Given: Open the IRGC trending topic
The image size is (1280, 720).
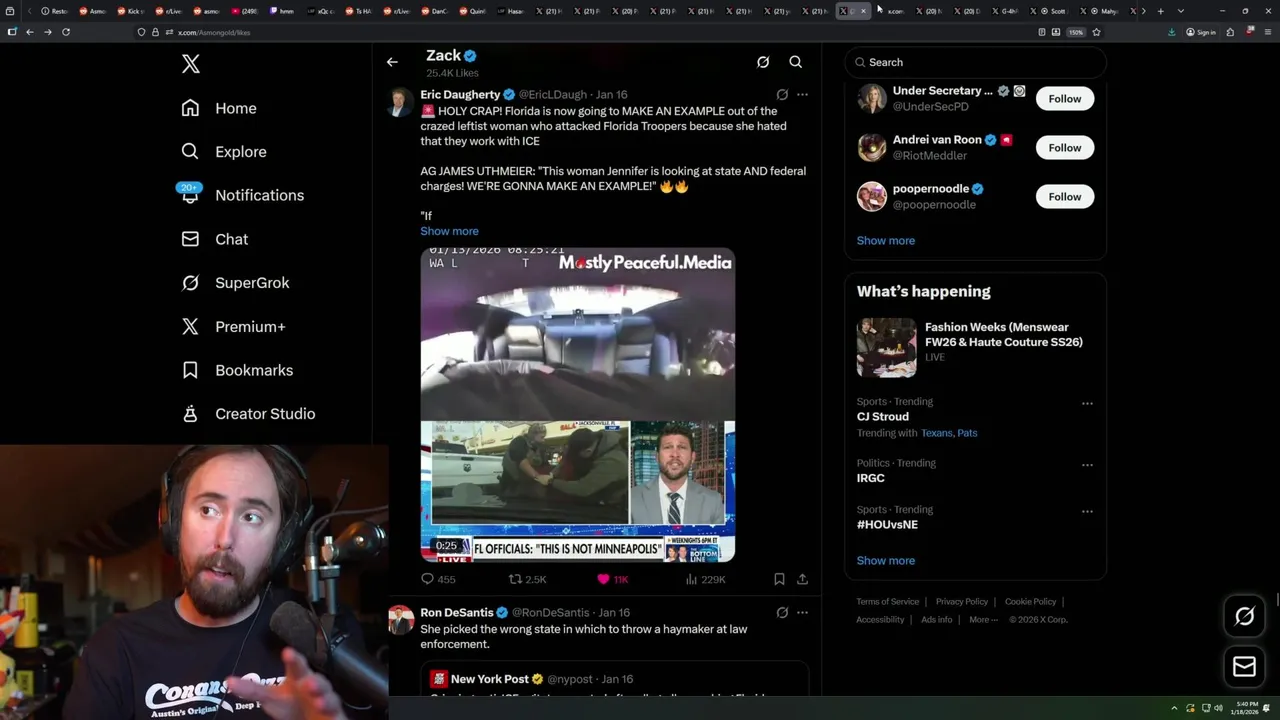Looking at the screenshot, I should point(870,478).
